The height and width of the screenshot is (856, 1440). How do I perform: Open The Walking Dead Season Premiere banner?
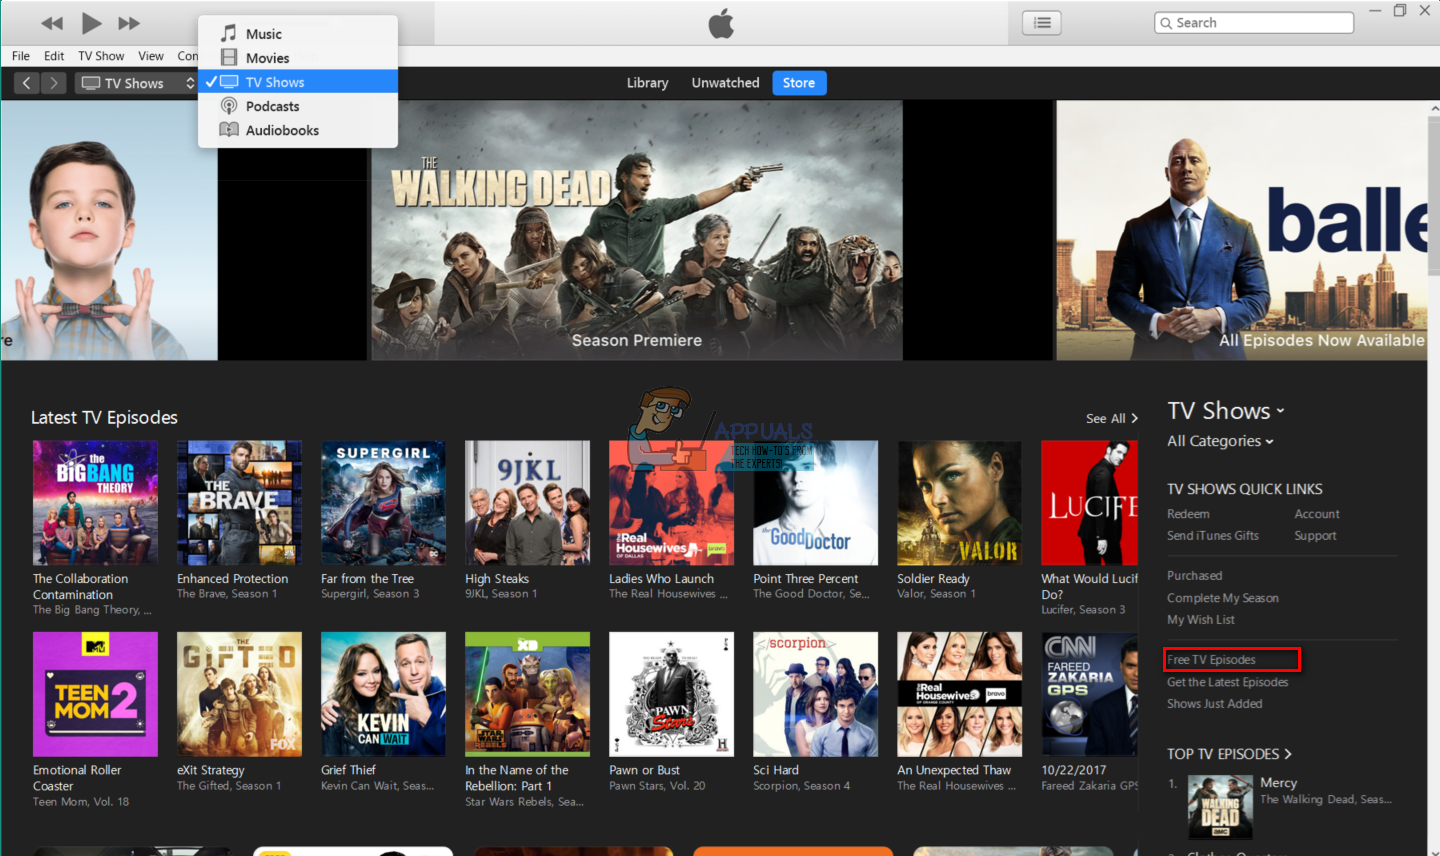click(x=637, y=230)
